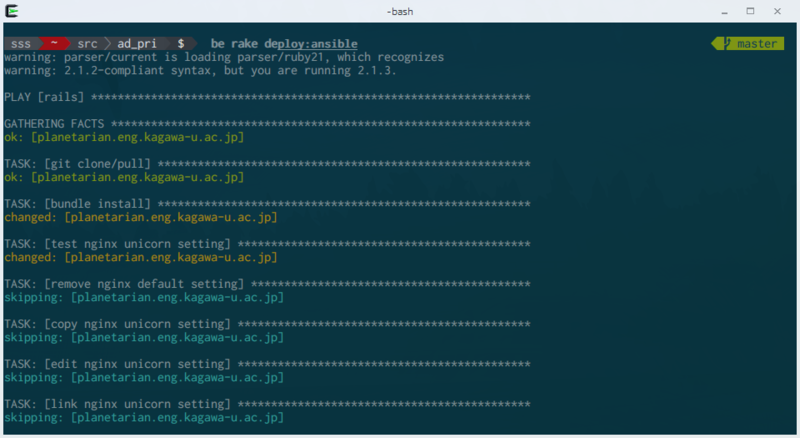Click the 'be rake deploy:ansible' command text
800x438 pixels.
[284, 44]
